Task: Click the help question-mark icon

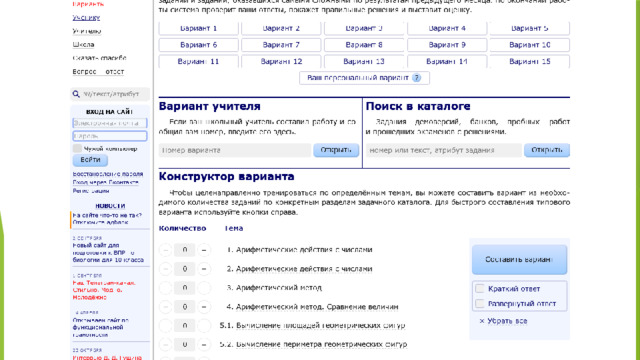Action: click(416, 78)
